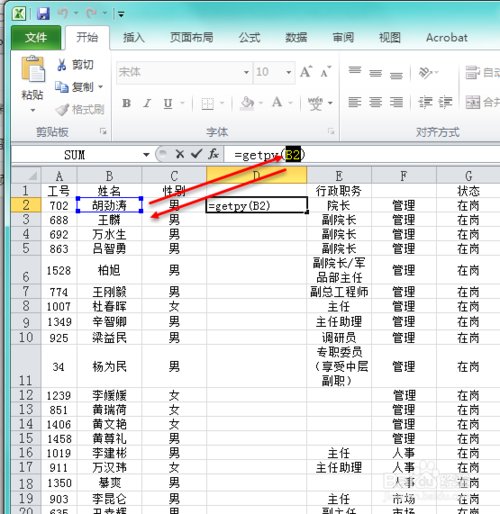Toggle Align Text Left

click(355, 102)
